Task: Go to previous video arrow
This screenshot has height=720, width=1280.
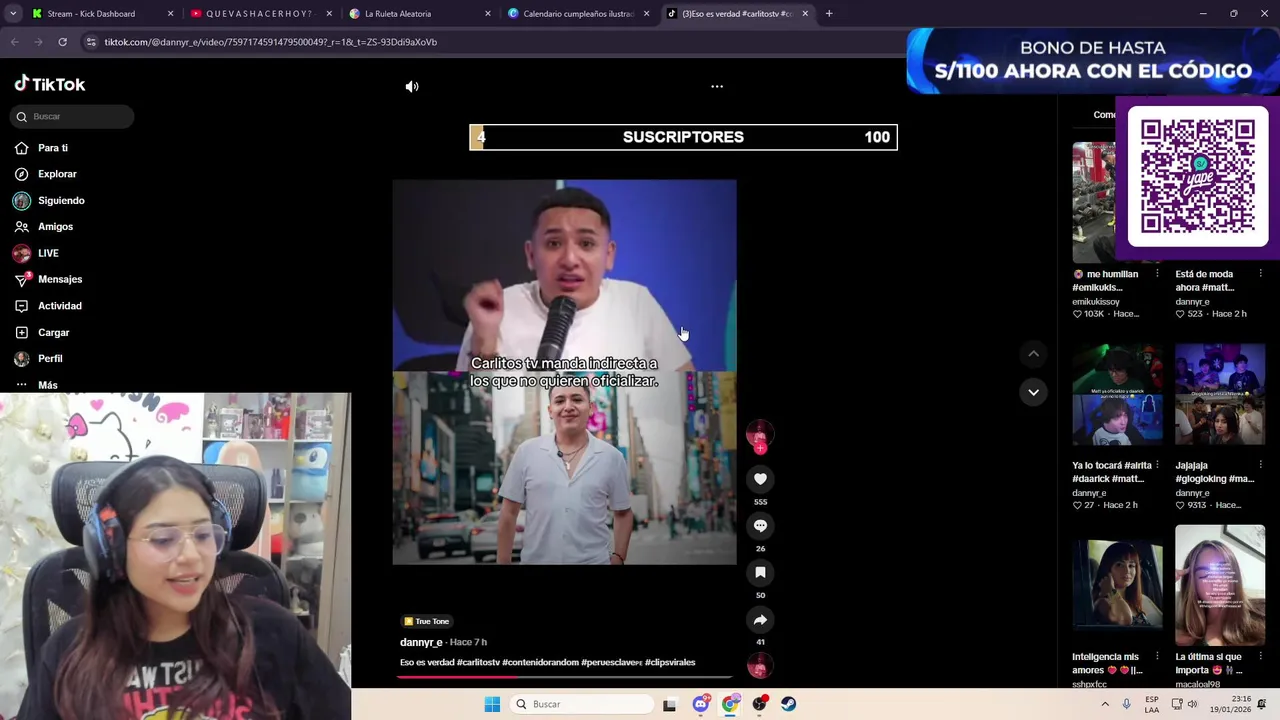Action: 1033,354
